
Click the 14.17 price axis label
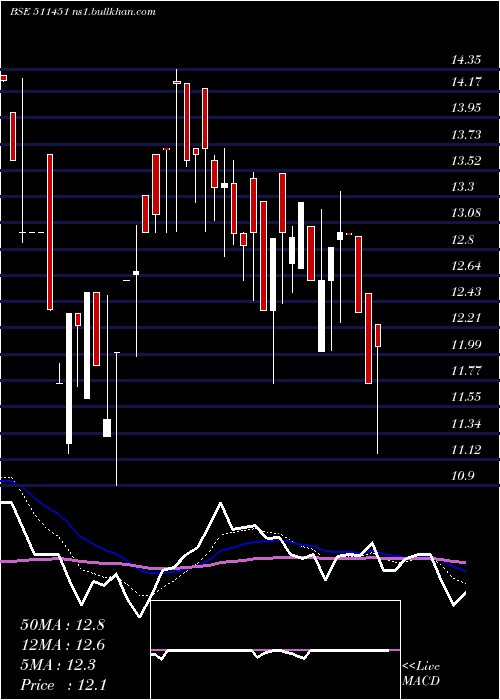click(x=466, y=82)
